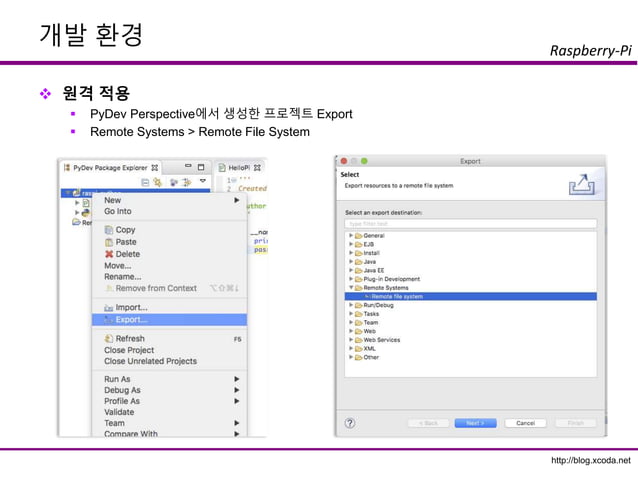Choose Import... in the context menu
Screen dimensions: 638x478
[169, 308]
